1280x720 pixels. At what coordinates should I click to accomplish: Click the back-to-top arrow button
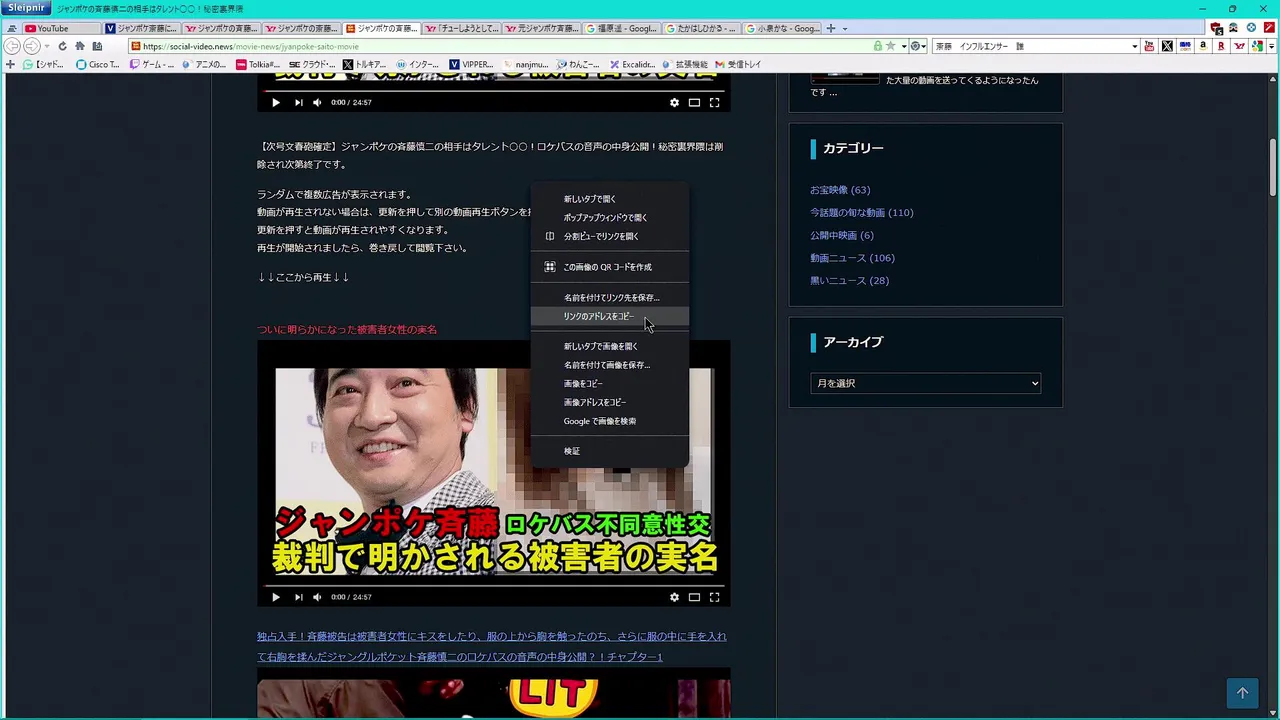coord(1242,692)
